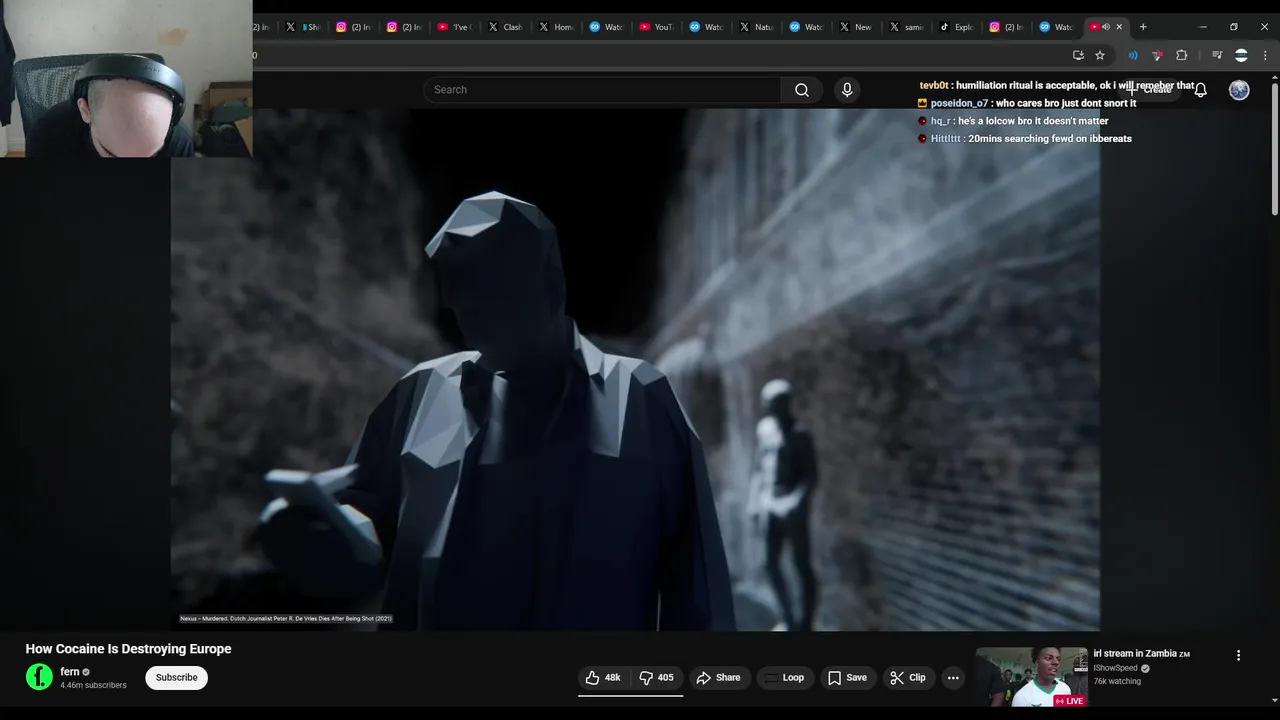
Task: Switch to the 'samir' X tab
Action: [x=907, y=27]
